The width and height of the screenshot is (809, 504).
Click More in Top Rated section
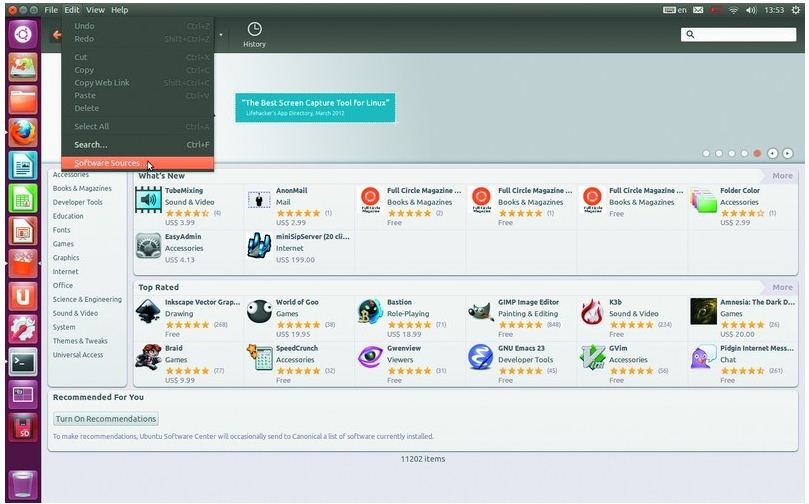tap(782, 287)
